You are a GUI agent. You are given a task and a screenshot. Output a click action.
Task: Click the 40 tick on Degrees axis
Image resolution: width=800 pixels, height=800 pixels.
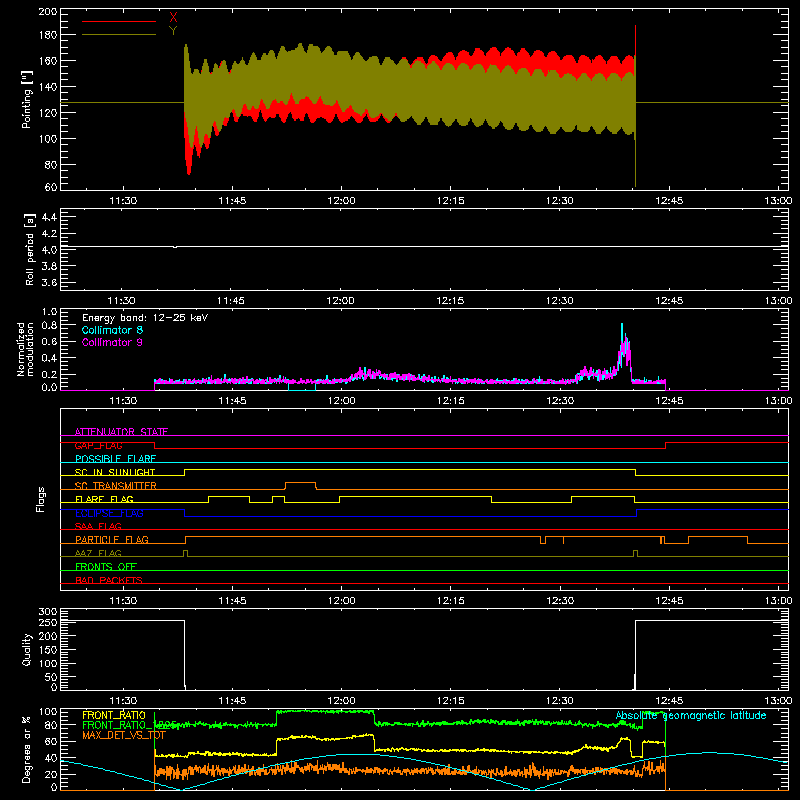pos(51,758)
